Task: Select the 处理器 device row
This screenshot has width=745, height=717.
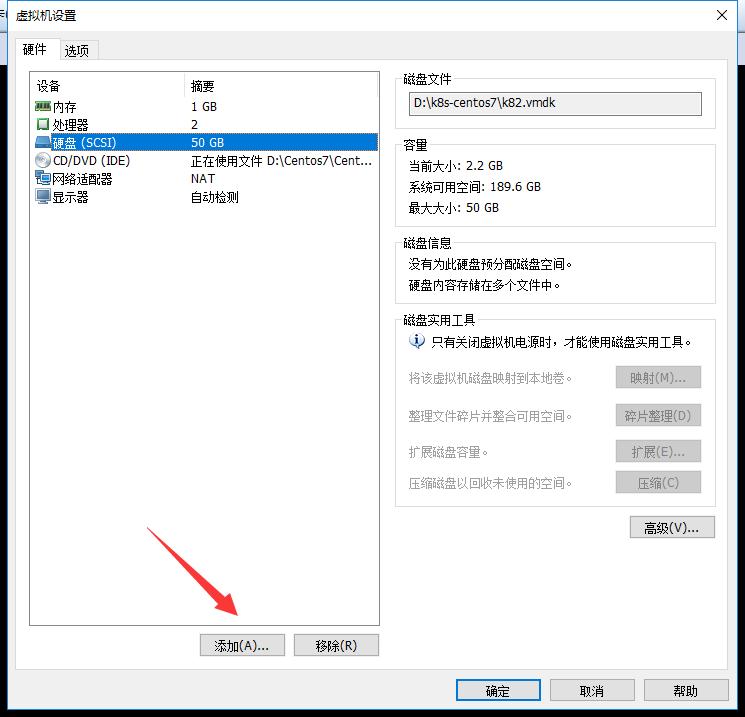Action: click(204, 124)
